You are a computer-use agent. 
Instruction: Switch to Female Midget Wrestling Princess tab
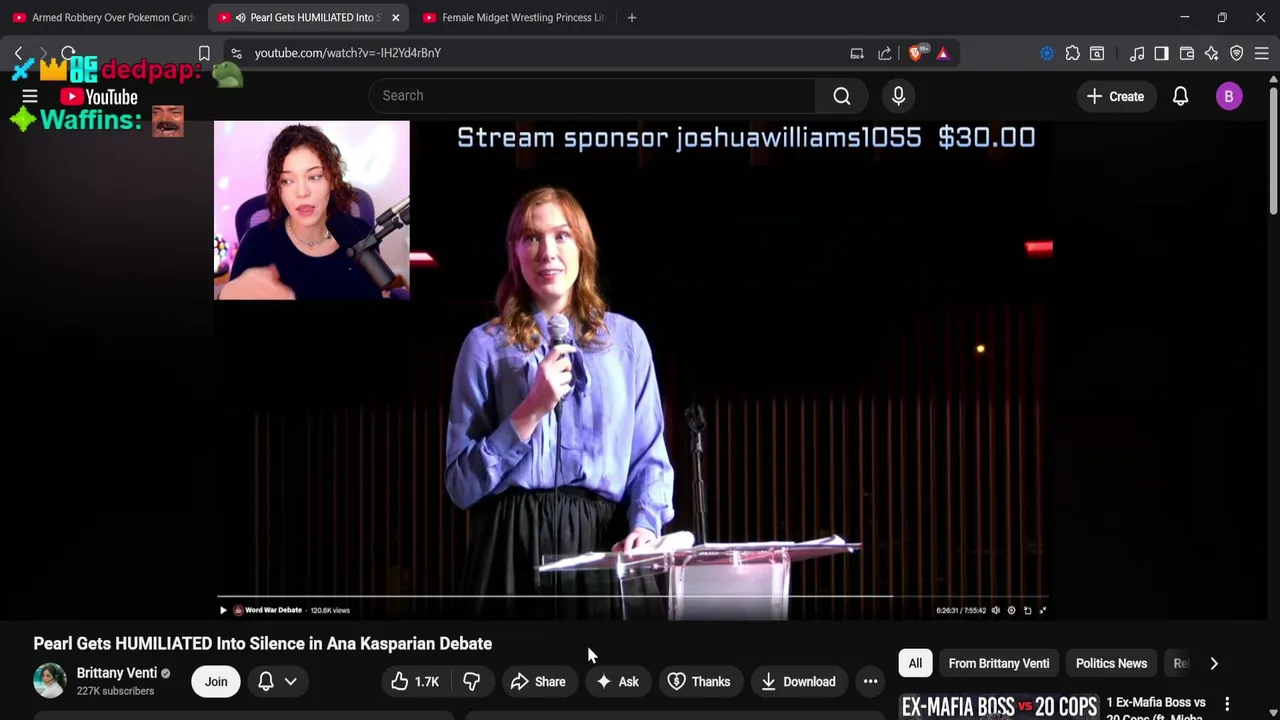pyautogui.click(x=513, y=17)
